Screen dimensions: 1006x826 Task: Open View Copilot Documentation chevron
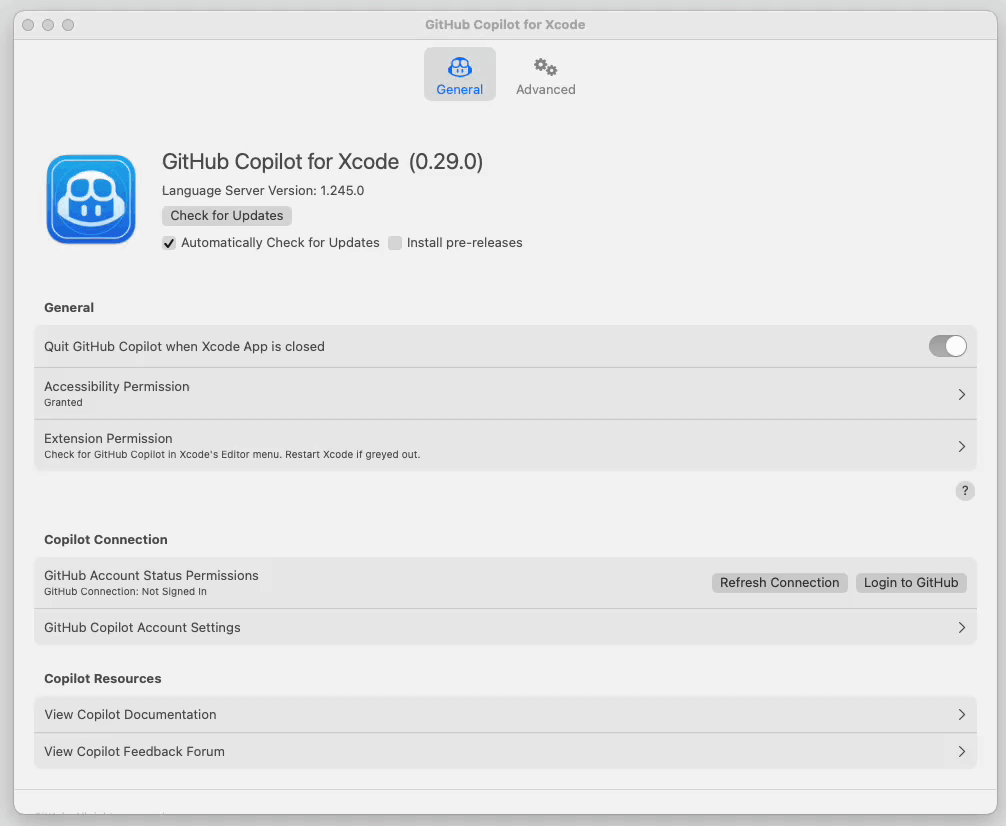click(x=961, y=714)
